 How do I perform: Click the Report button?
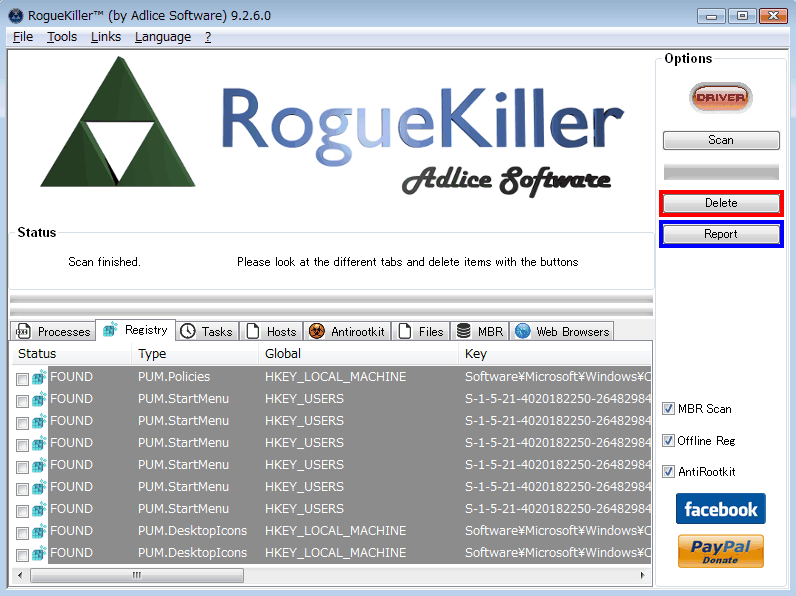pyautogui.click(x=721, y=234)
